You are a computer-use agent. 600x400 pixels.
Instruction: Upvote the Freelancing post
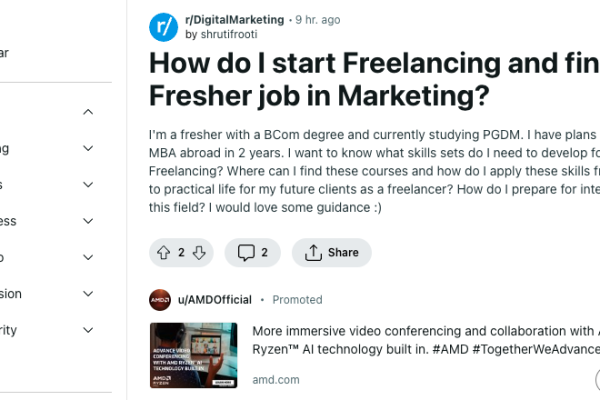(163, 253)
